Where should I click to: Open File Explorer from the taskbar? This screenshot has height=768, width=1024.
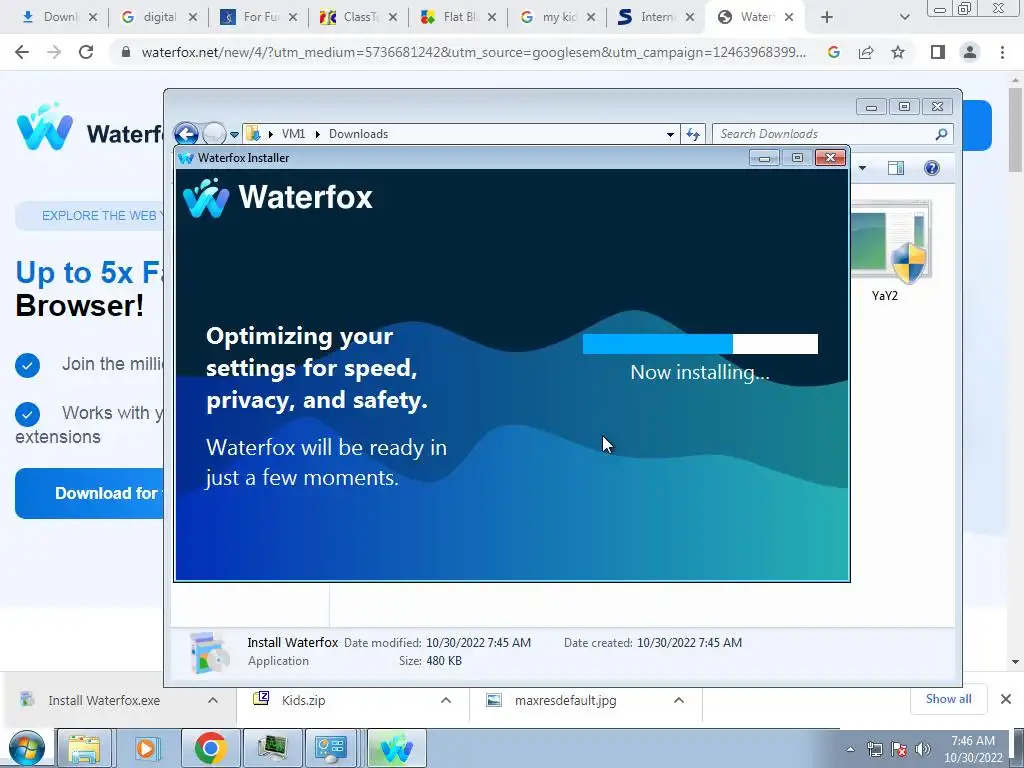84,748
